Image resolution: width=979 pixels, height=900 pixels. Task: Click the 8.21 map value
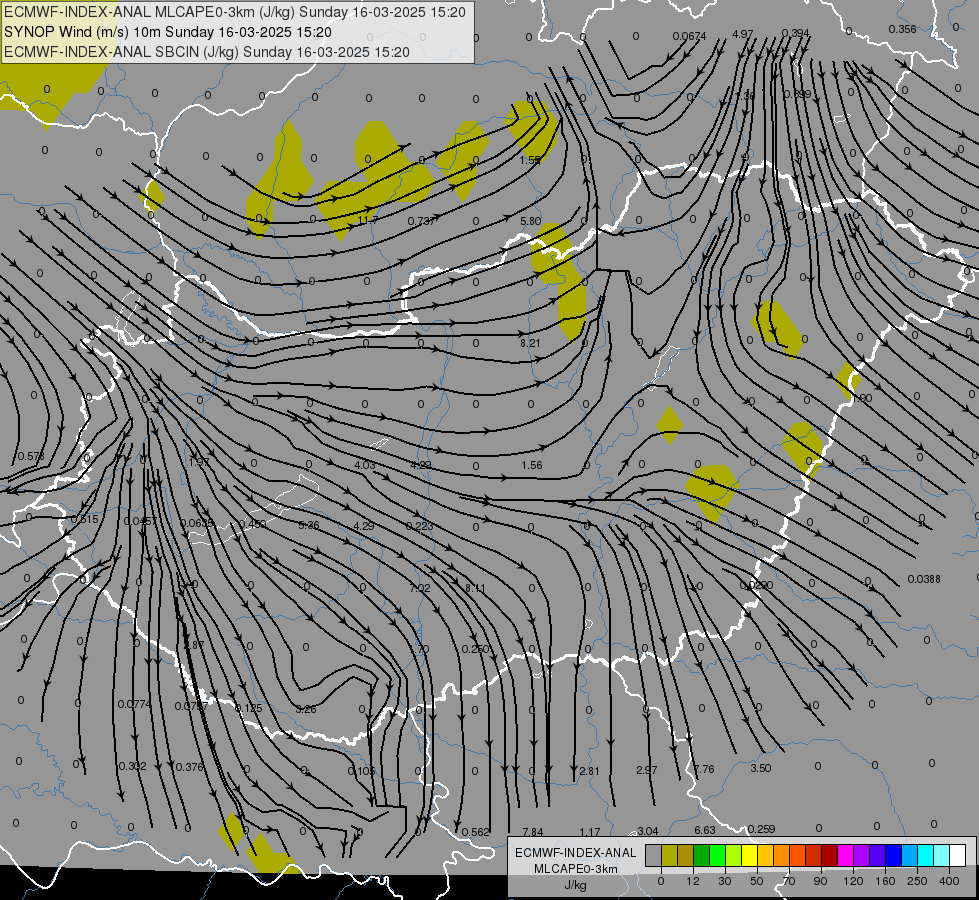click(x=530, y=343)
